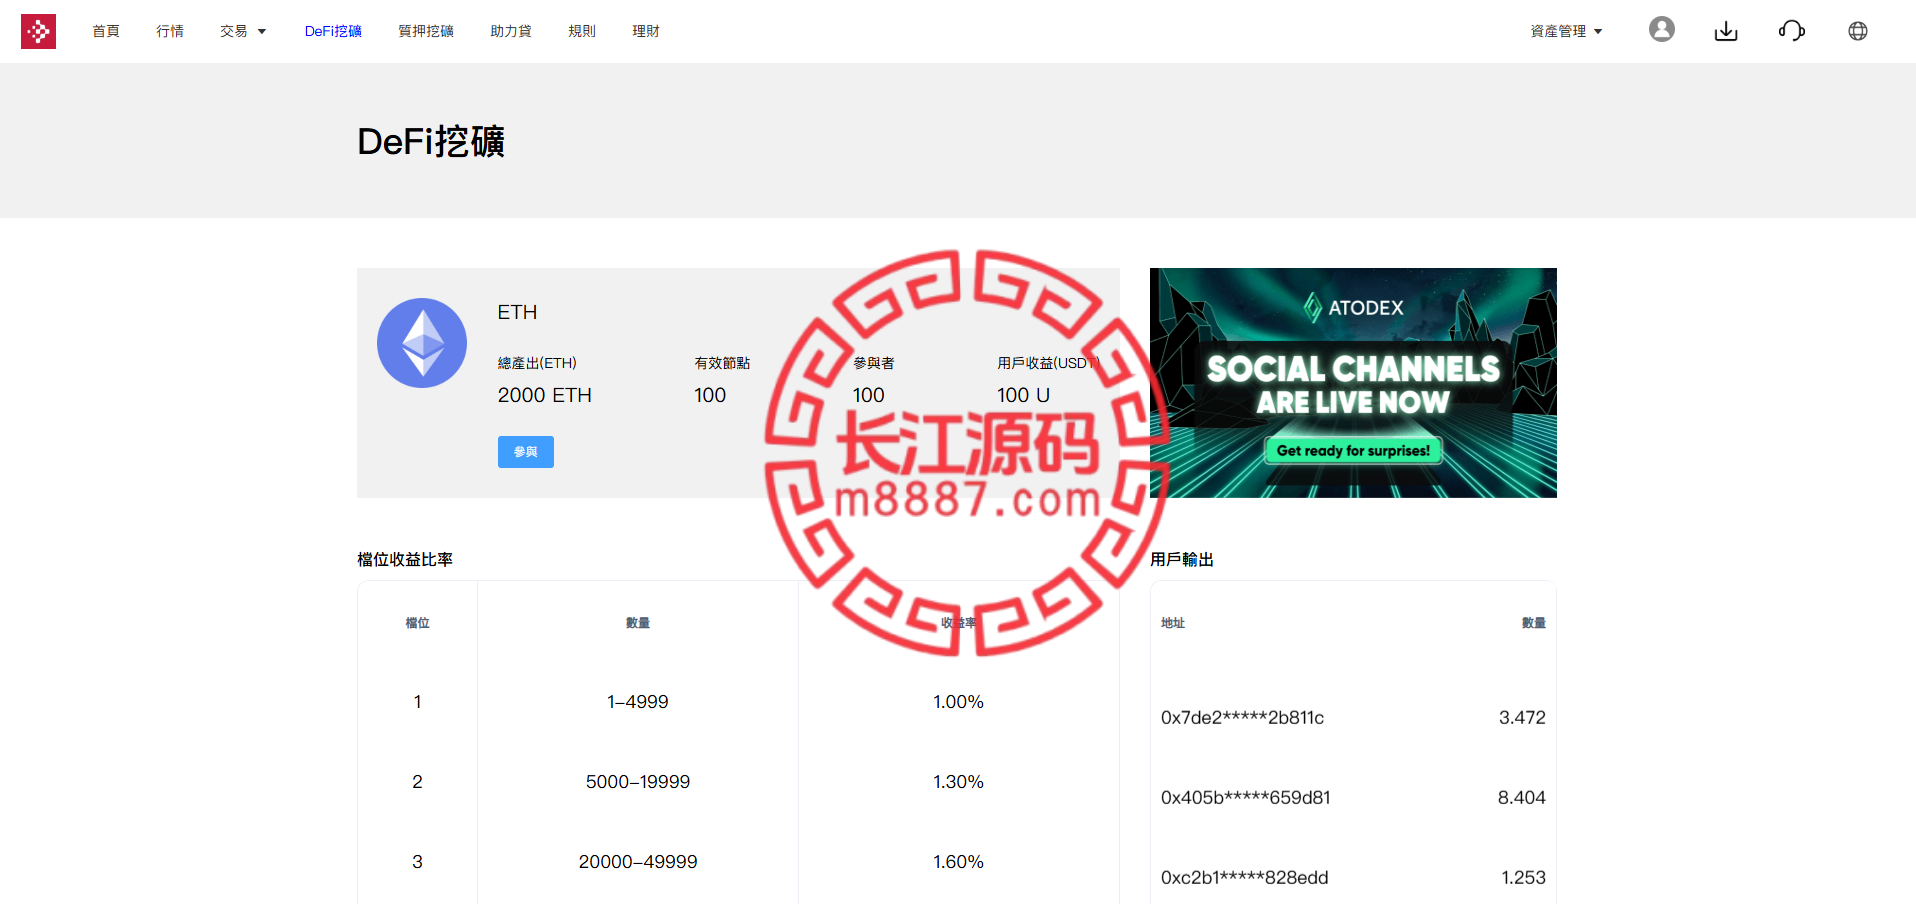Click the 參與者 label
1916x904 pixels.
pyautogui.click(x=873, y=363)
